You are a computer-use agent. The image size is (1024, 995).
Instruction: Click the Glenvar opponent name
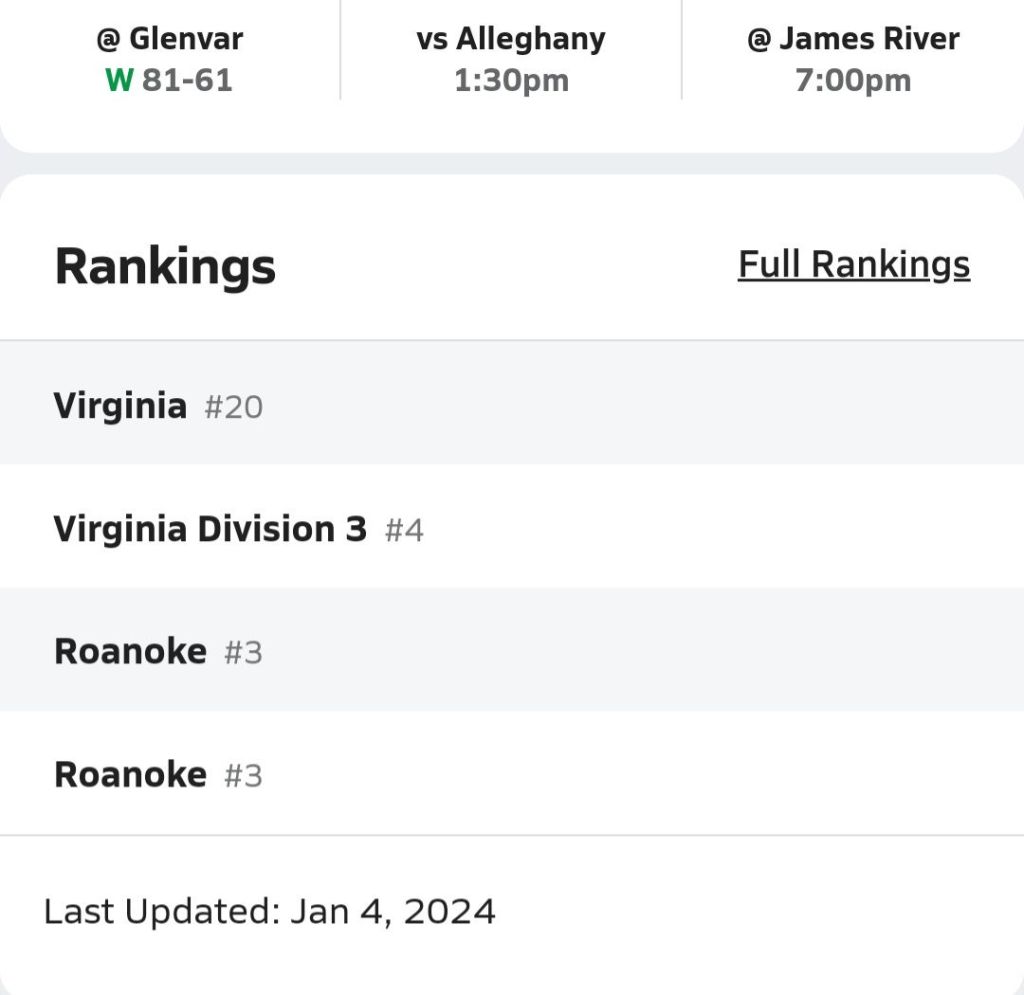(x=186, y=40)
